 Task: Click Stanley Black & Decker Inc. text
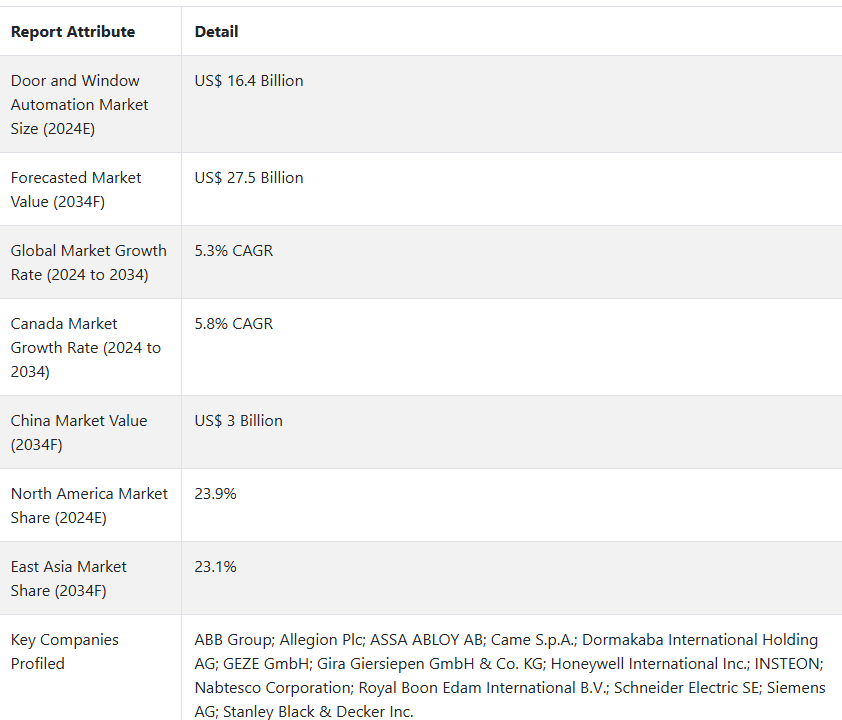click(318, 711)
